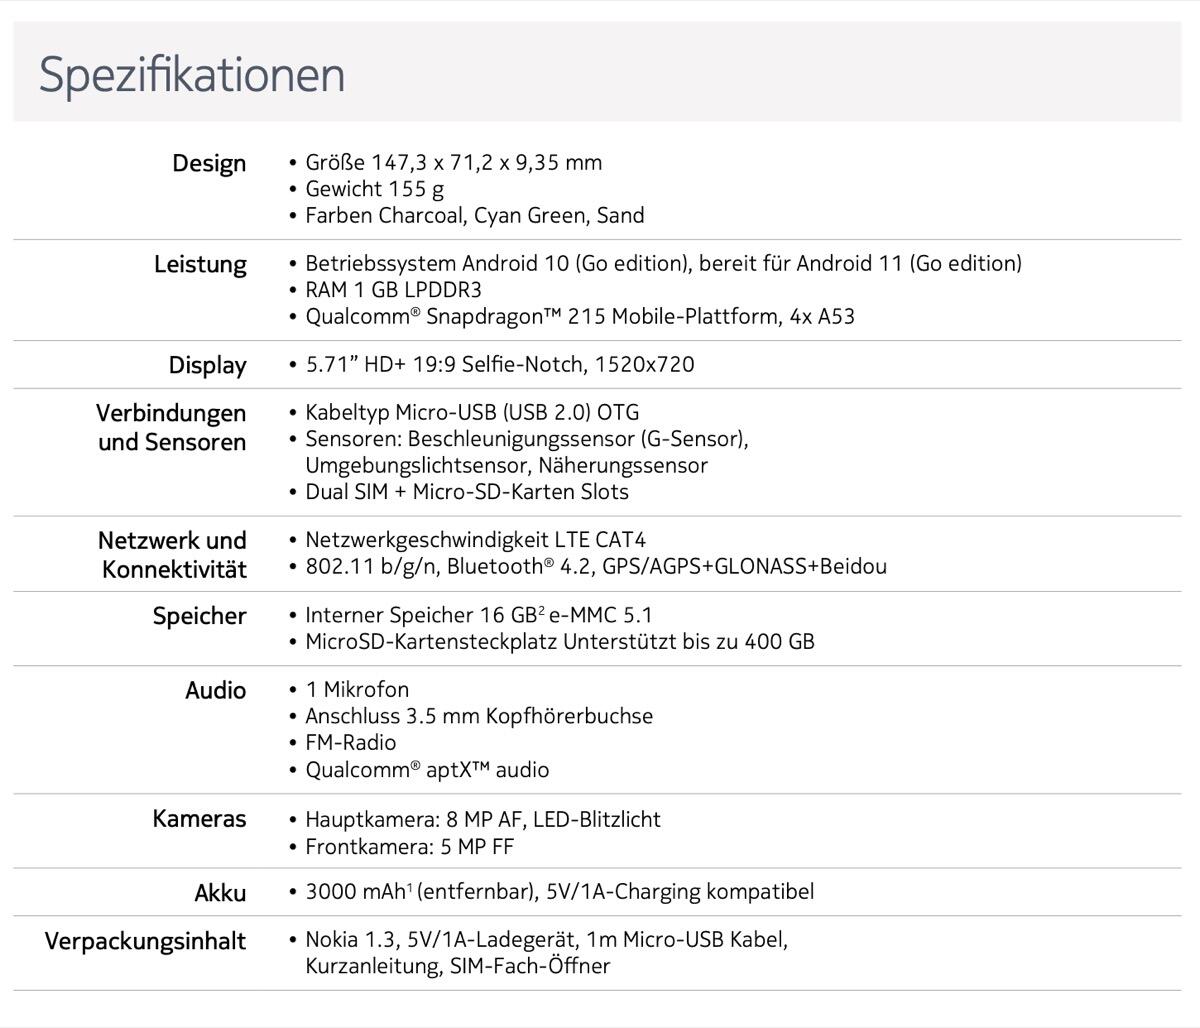1200x1028 pixels.
Task: Select the Frontkamera 5 MP FF line
Action: click(410, 847)
